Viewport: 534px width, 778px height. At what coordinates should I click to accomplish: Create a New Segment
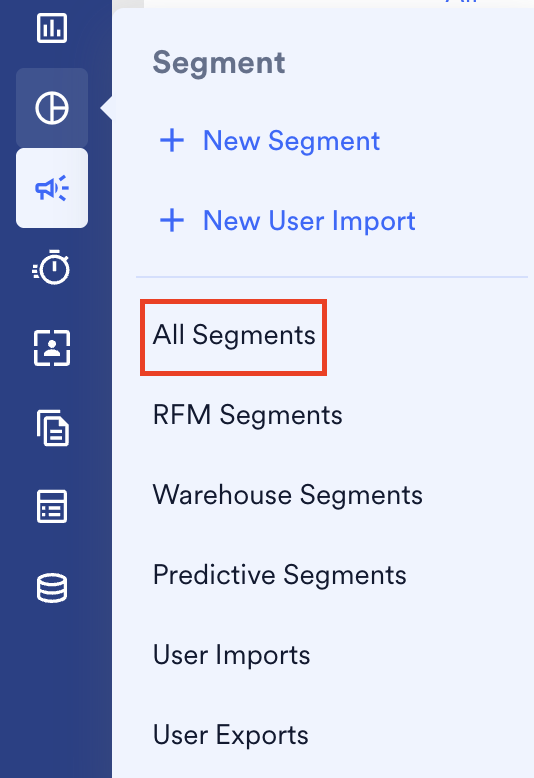[291, 141]
